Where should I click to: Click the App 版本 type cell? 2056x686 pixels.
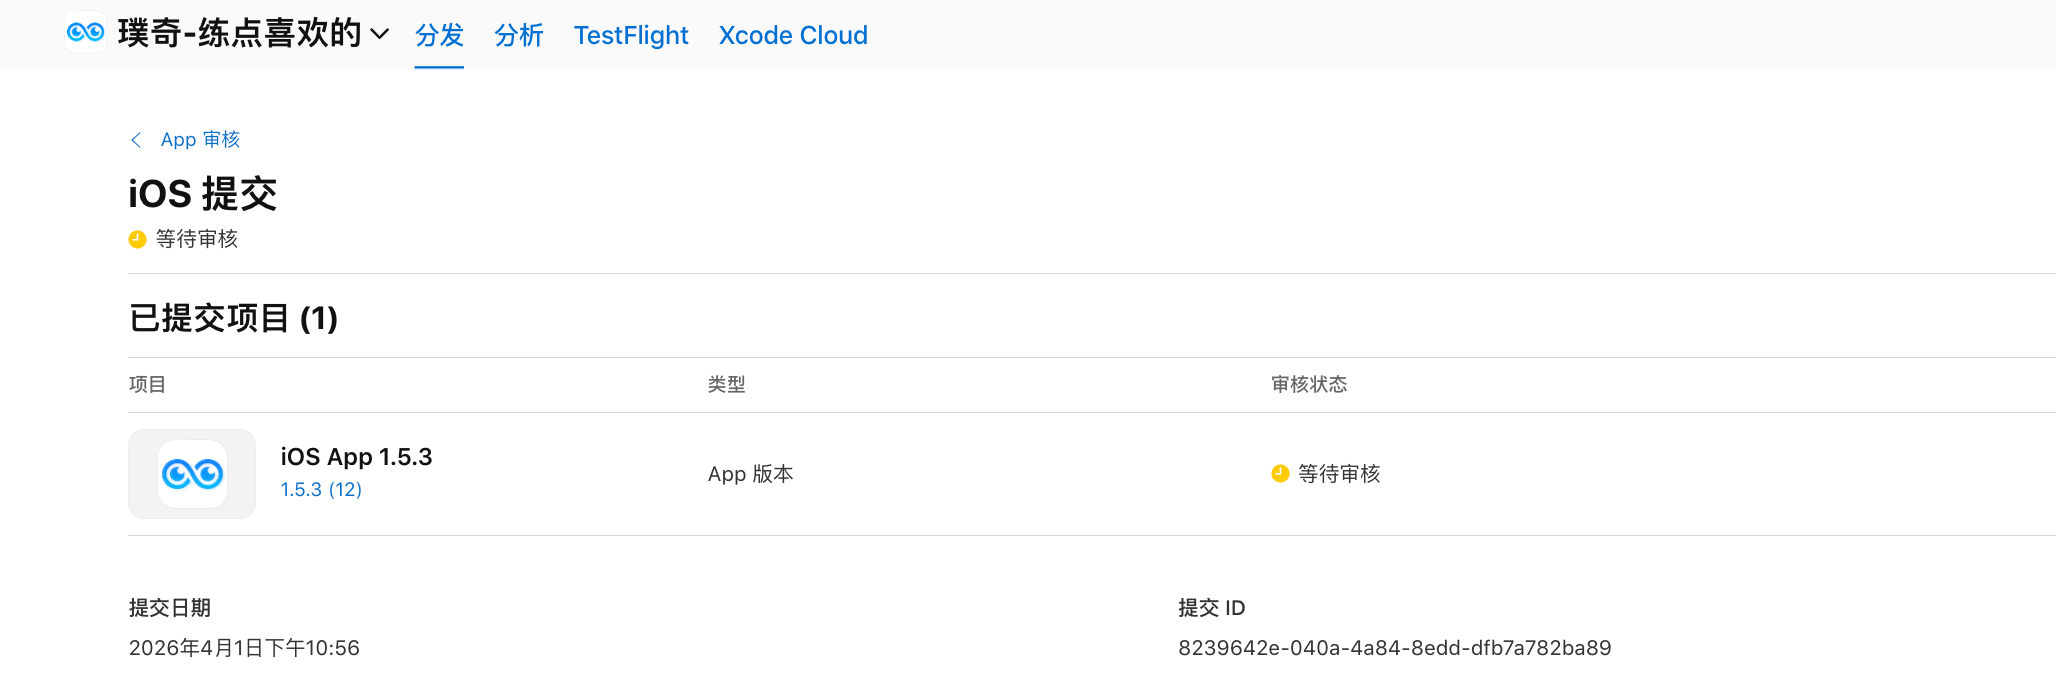click(751, 474)
